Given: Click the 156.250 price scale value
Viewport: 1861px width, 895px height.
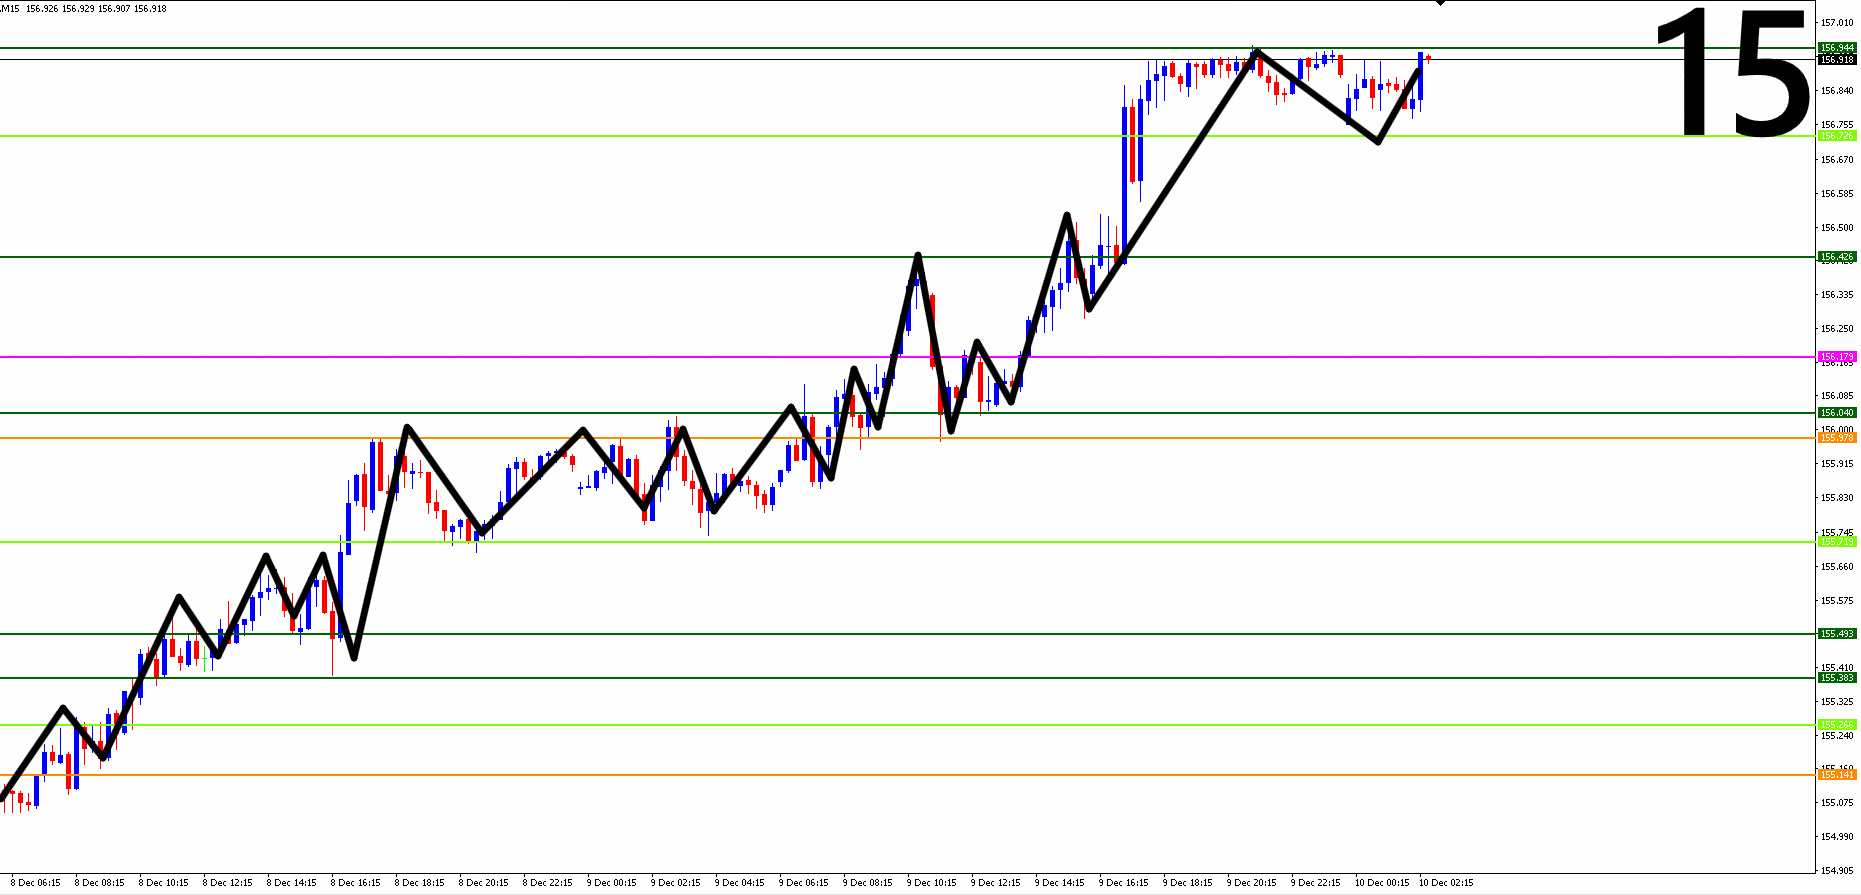Looking at the screenshot, I should 1837,329.
